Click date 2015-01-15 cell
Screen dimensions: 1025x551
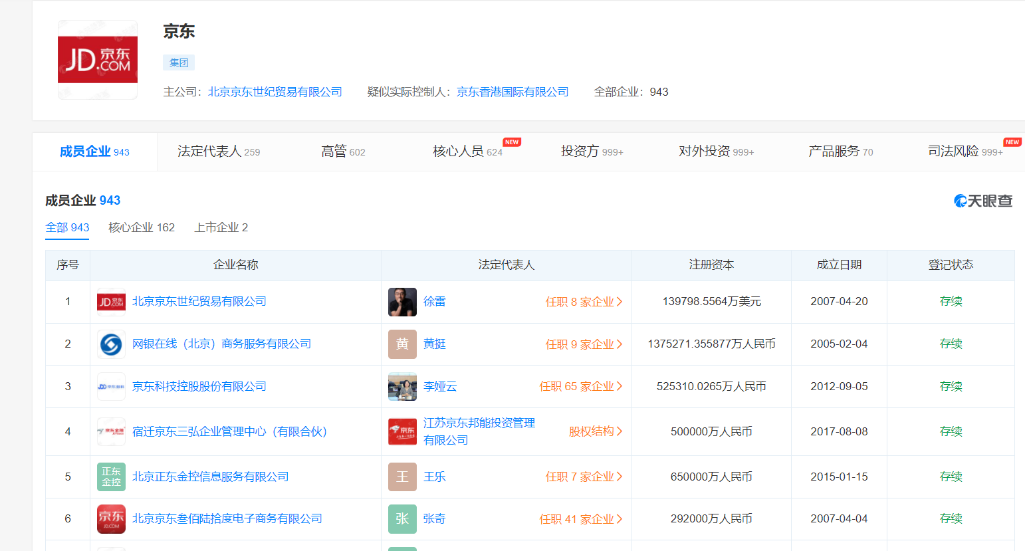(839, 476)
